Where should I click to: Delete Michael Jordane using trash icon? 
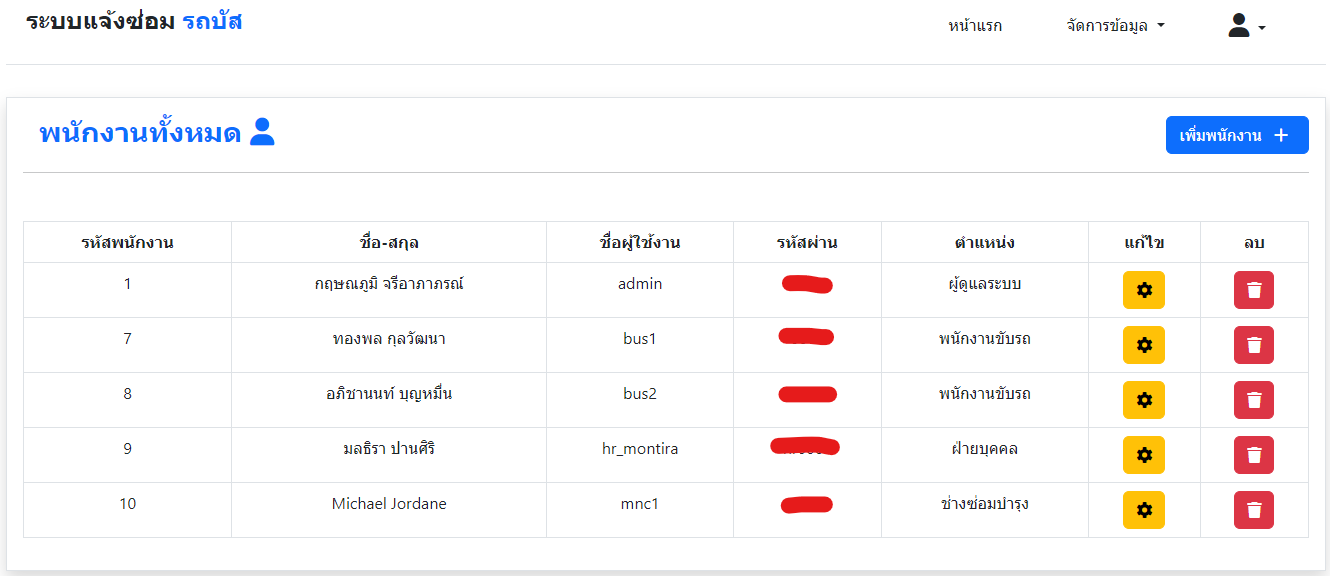click(x=1254, y=510)
